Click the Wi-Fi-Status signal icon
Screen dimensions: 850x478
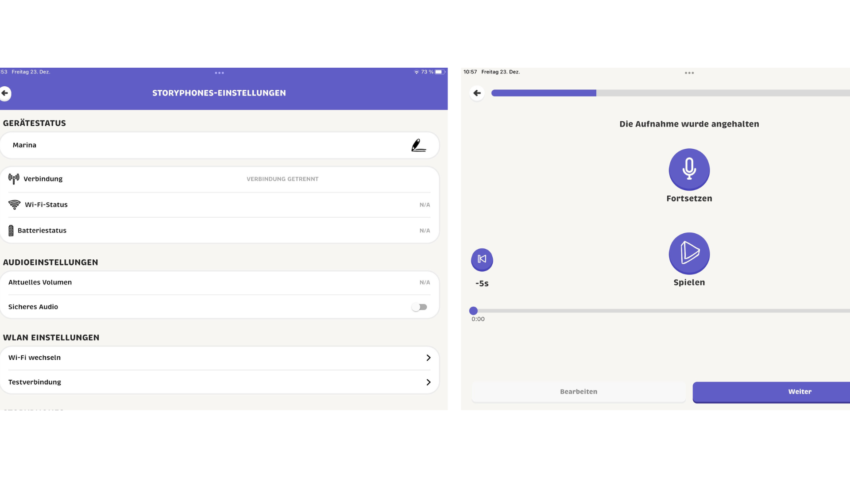[x=14, y=204]
